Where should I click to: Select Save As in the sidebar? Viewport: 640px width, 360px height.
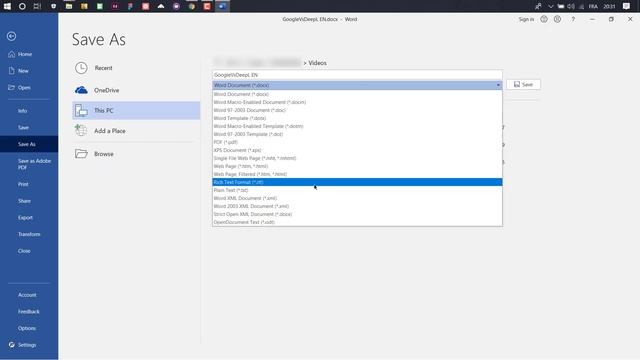pos(29,144)
